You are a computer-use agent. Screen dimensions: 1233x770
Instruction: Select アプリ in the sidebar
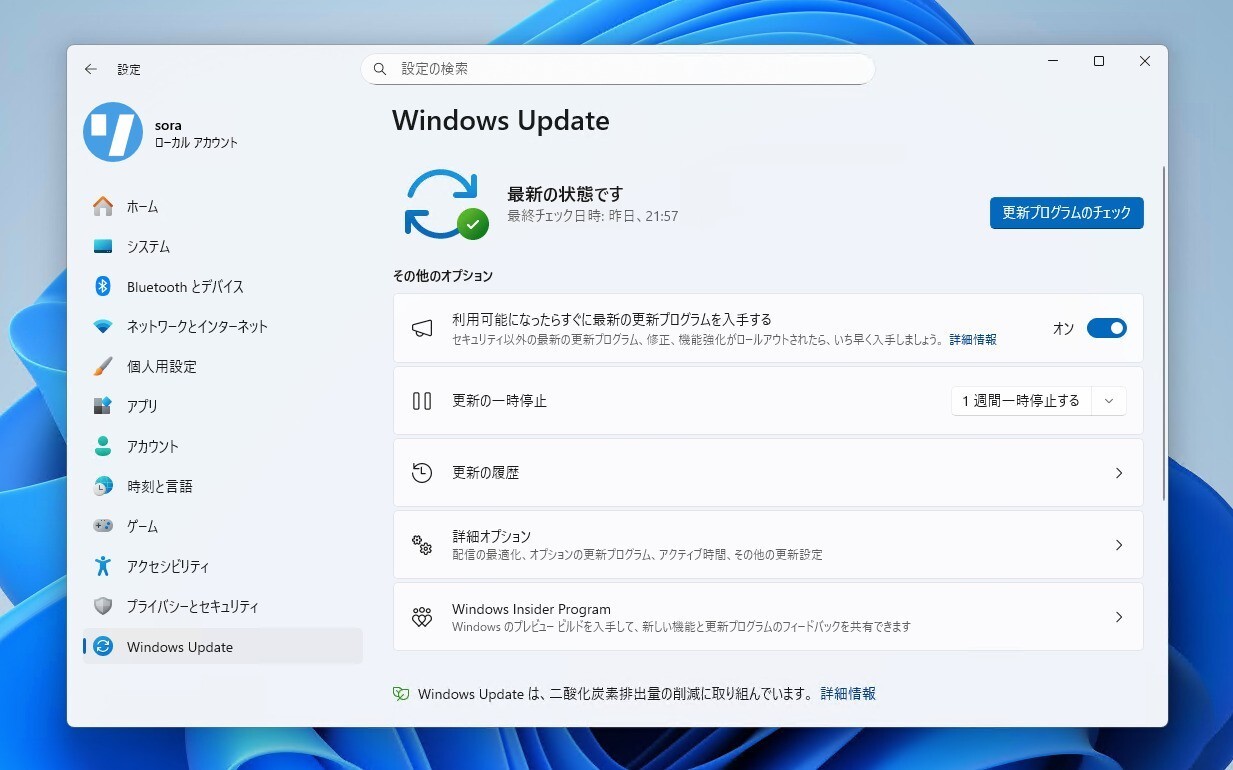[x=223, y=406]
